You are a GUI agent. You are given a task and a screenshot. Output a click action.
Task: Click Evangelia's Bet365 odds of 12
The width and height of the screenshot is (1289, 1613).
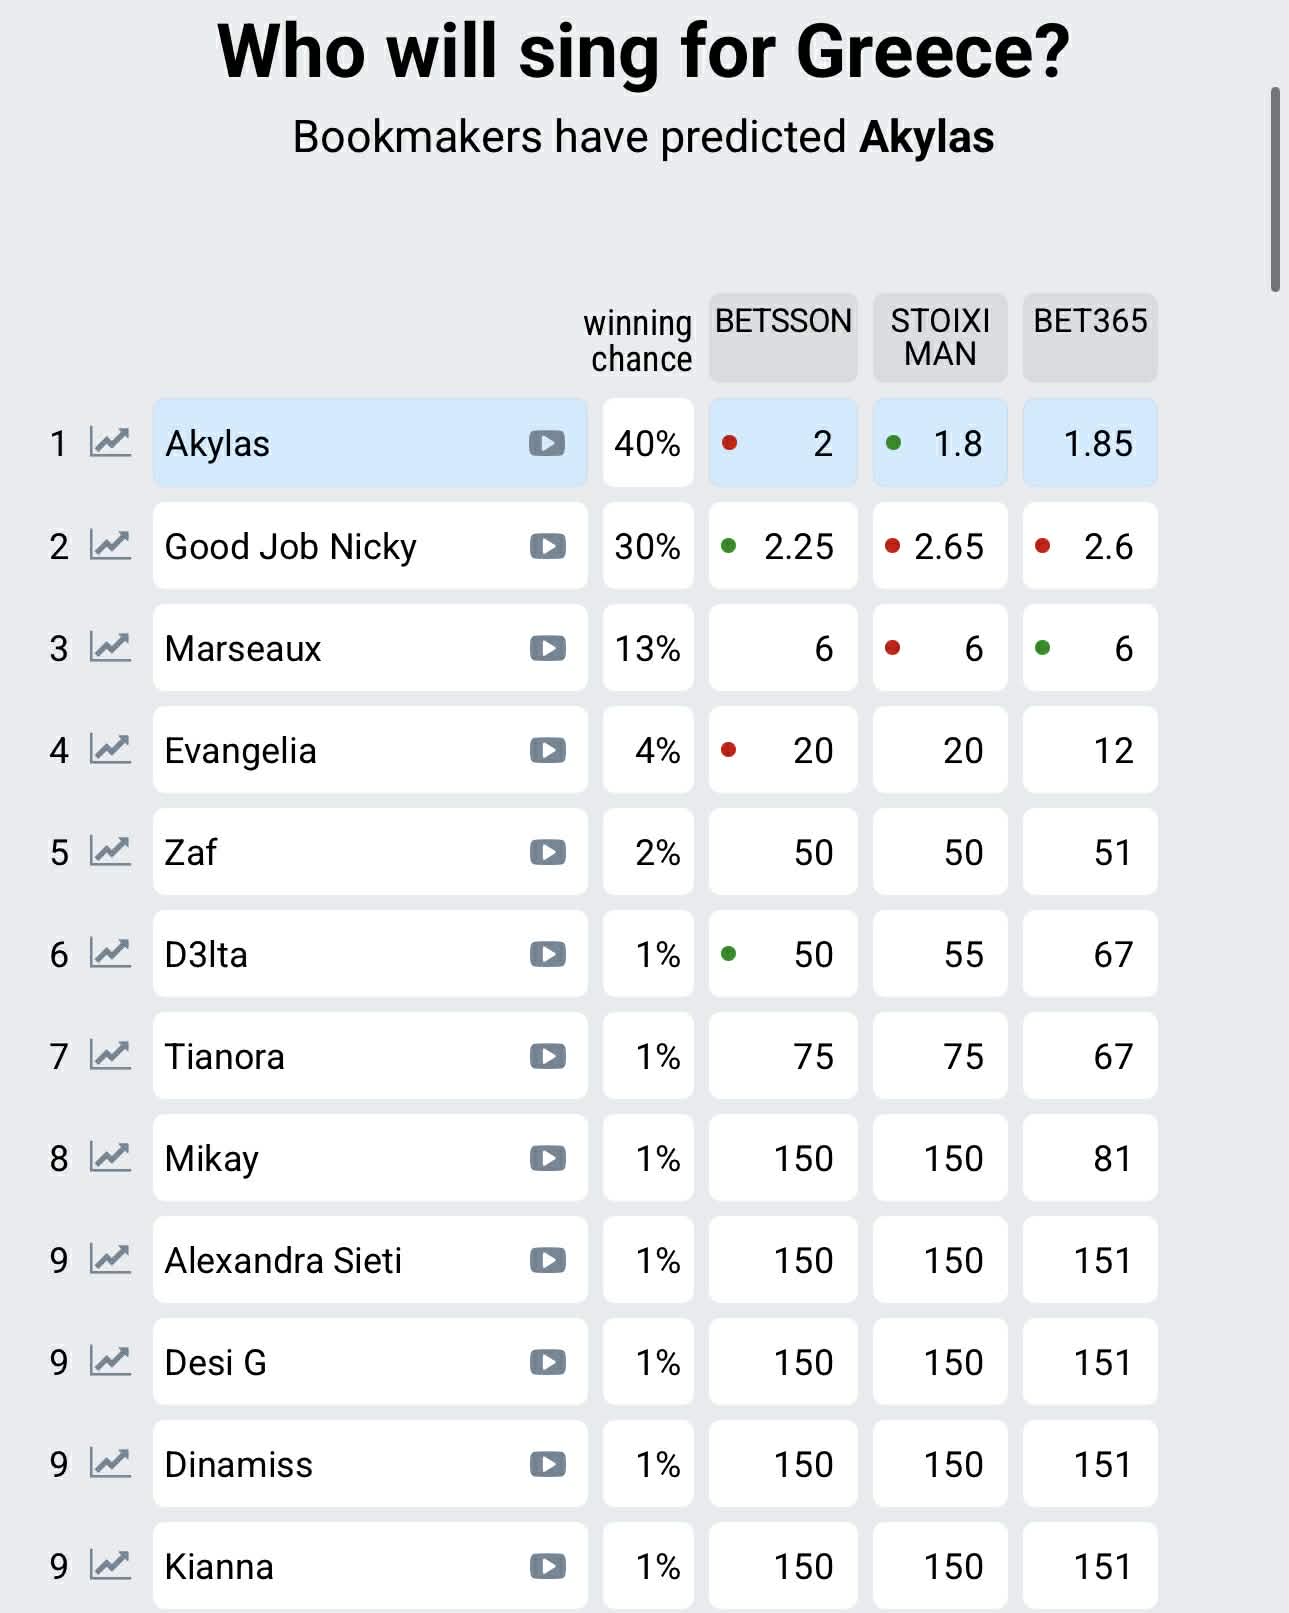[1090, 750]
